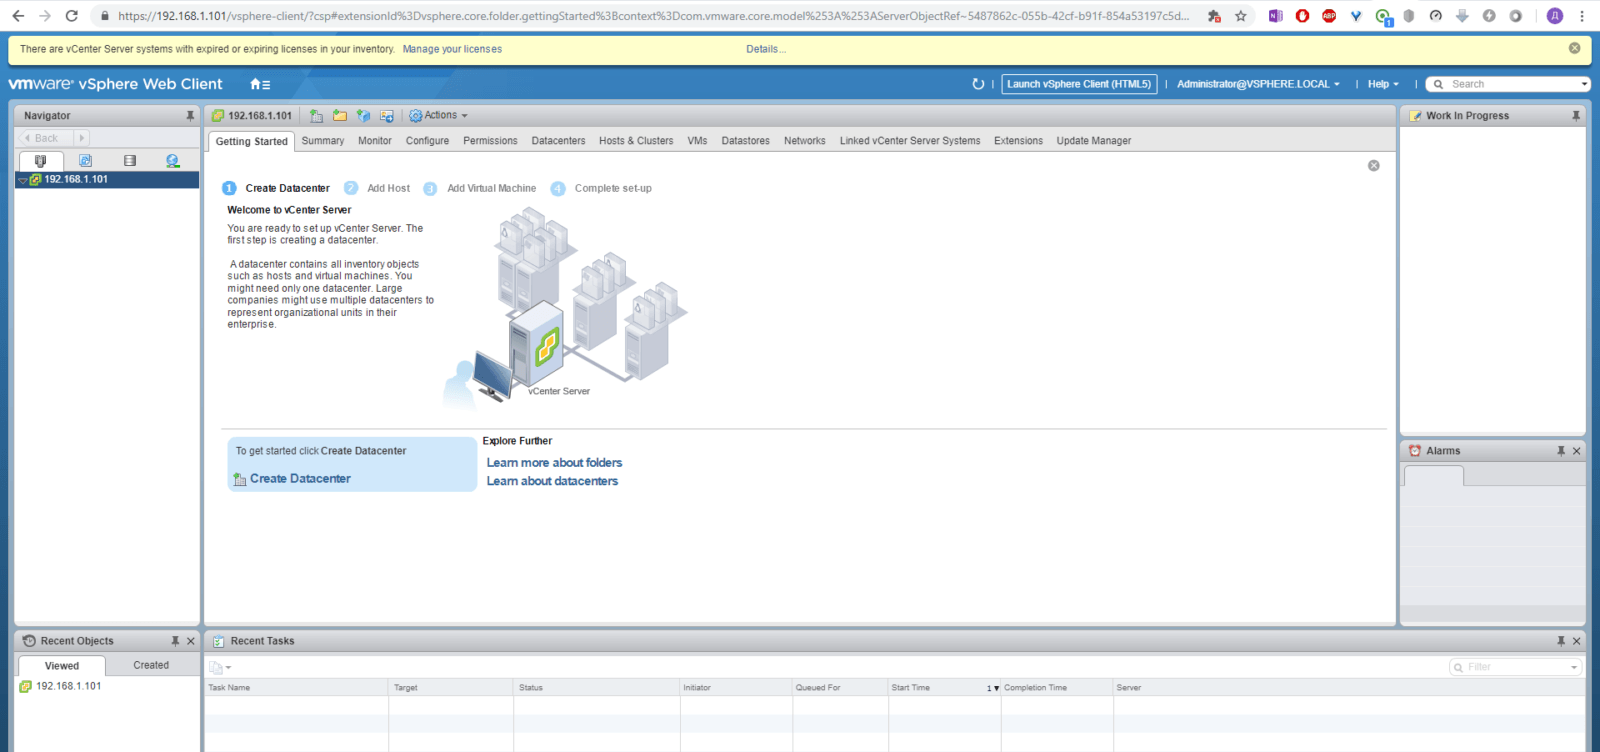1600x752 pixels.
Task: Open the Networking inventory view icon
Action: coord(173,161)
